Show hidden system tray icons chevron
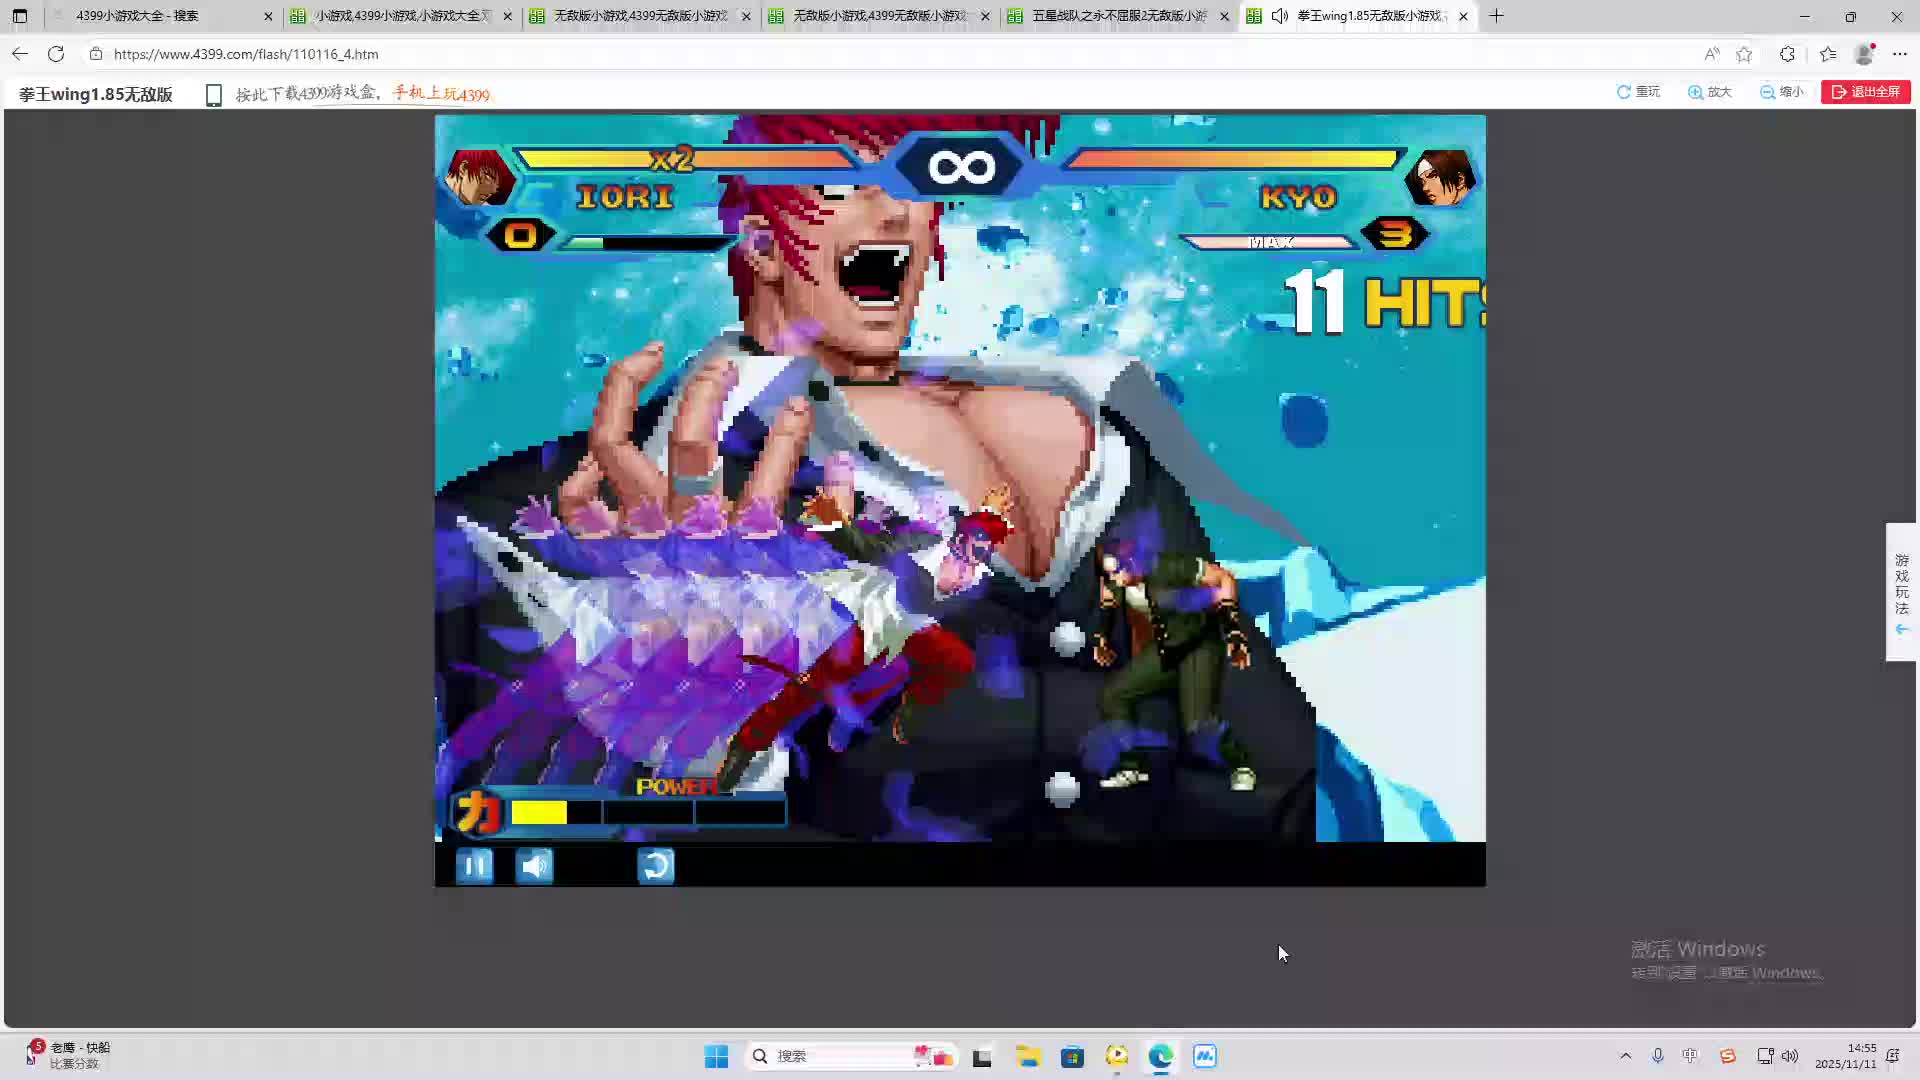 click(x=1625, y=1056)
